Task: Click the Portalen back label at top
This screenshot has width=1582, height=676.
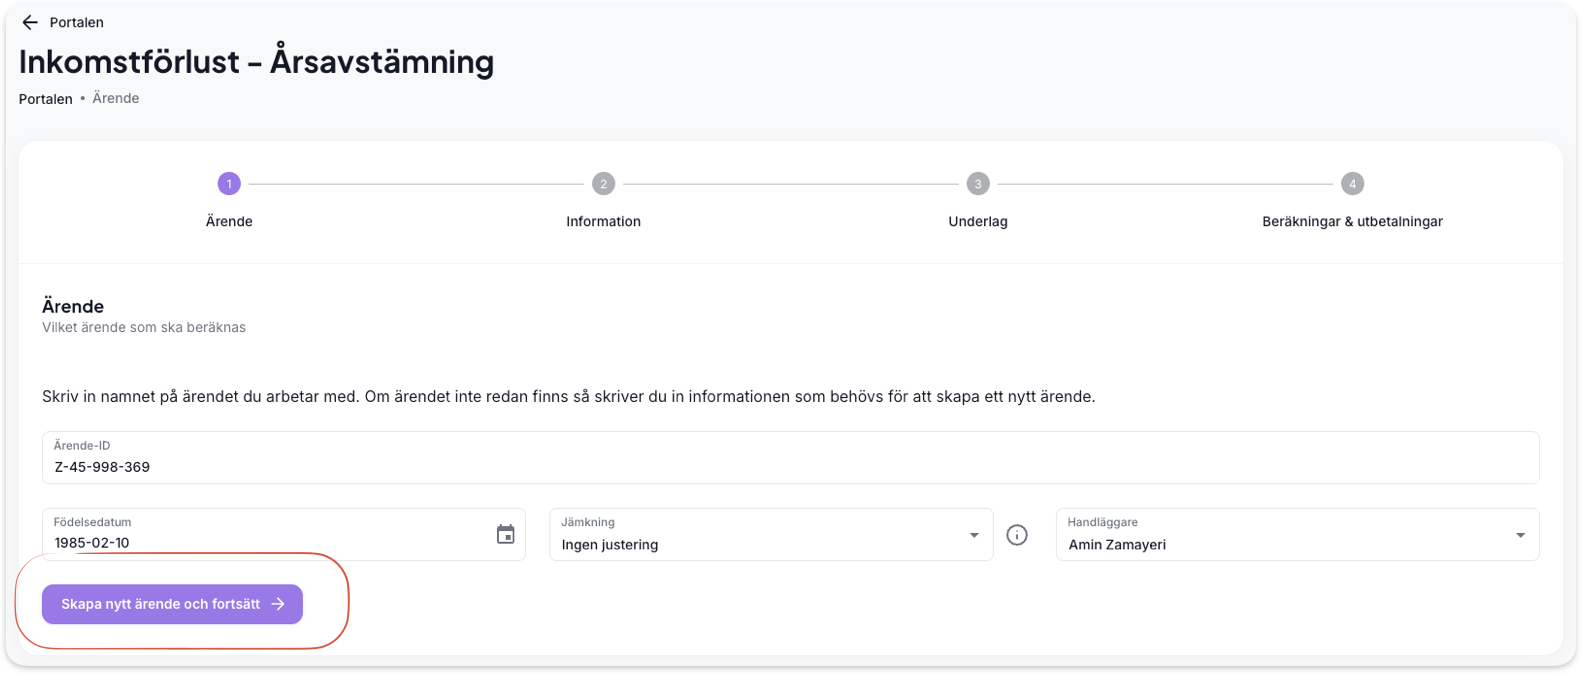Action: pyautogui.click(x=77, y=22)
